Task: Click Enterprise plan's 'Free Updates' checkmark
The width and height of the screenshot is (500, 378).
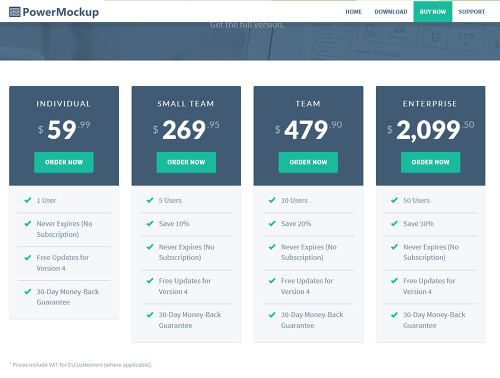Action: (x=394, y=281)
